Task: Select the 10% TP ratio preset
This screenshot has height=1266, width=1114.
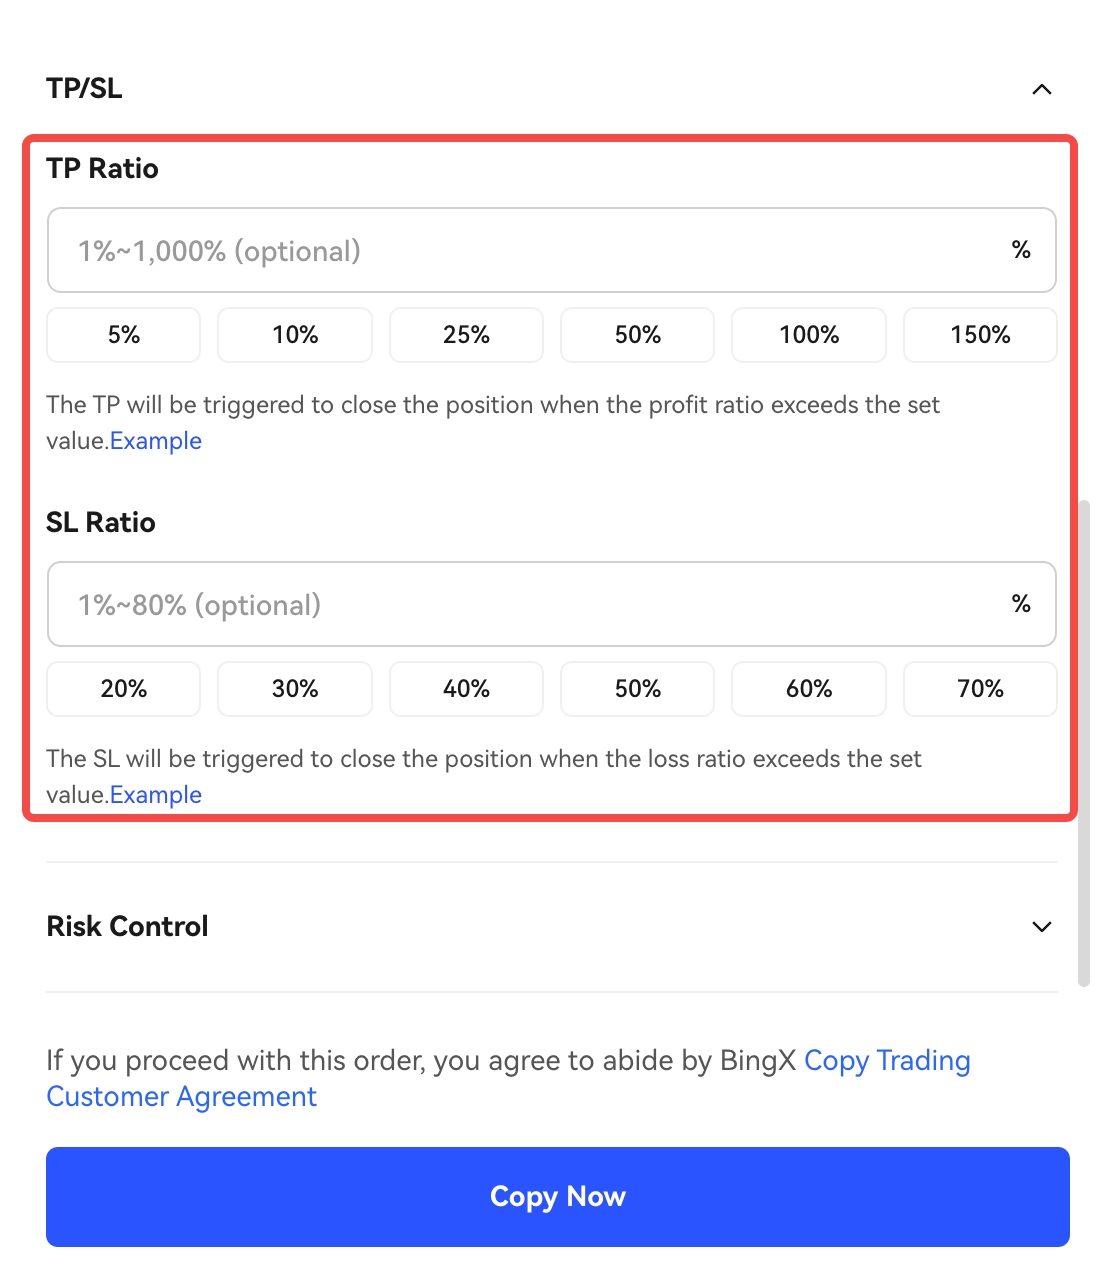Action: click(x=295, y=335)
